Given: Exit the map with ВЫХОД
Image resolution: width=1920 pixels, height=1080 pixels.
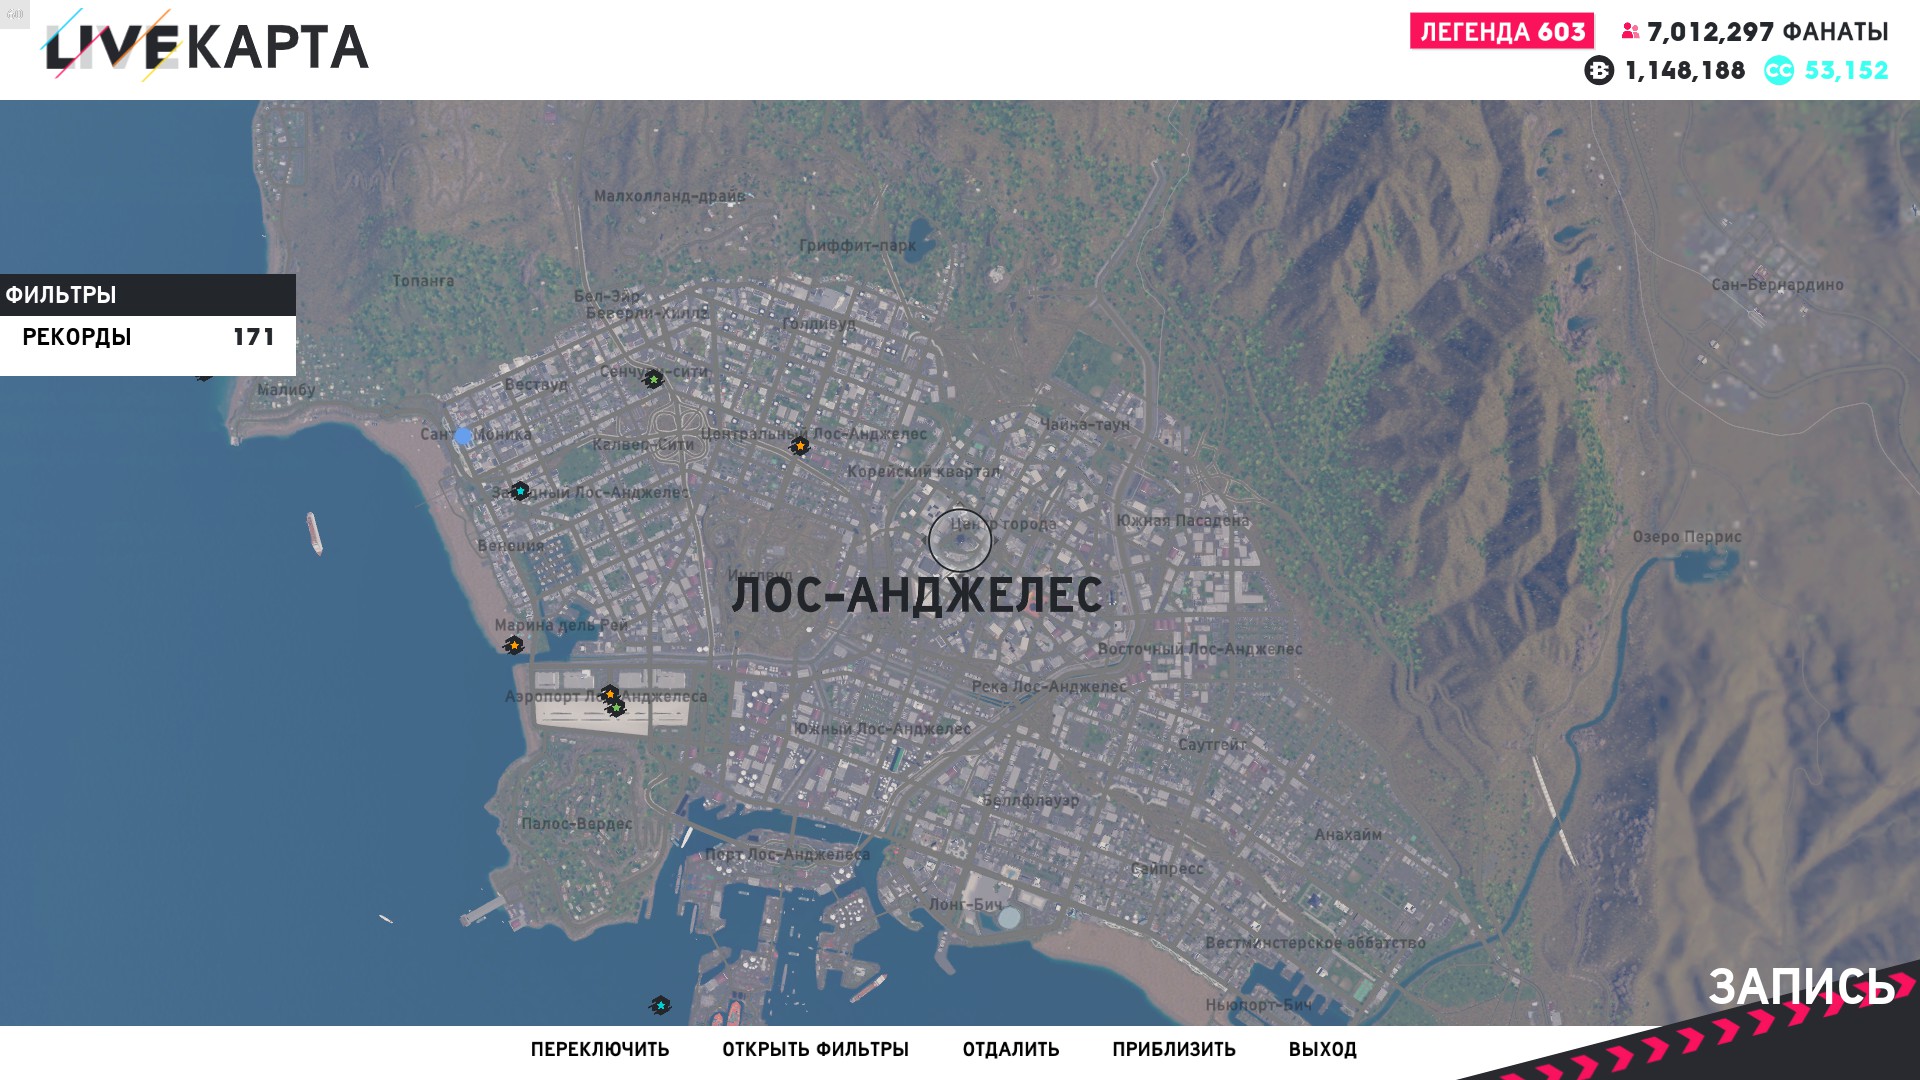Looking at the screenshot, I should (1322, 1049).
